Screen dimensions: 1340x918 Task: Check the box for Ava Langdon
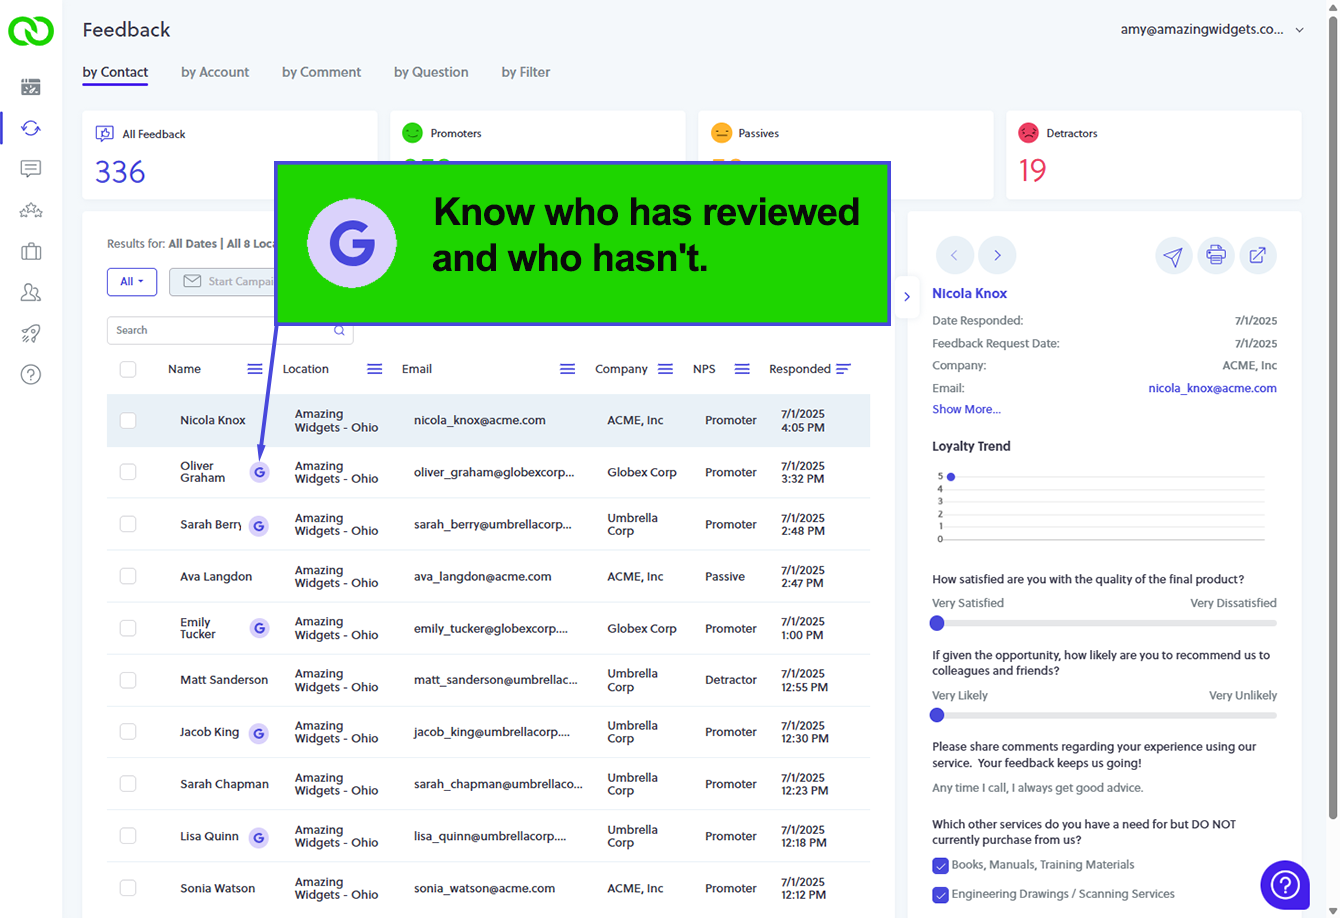click(x=128, y=576)
